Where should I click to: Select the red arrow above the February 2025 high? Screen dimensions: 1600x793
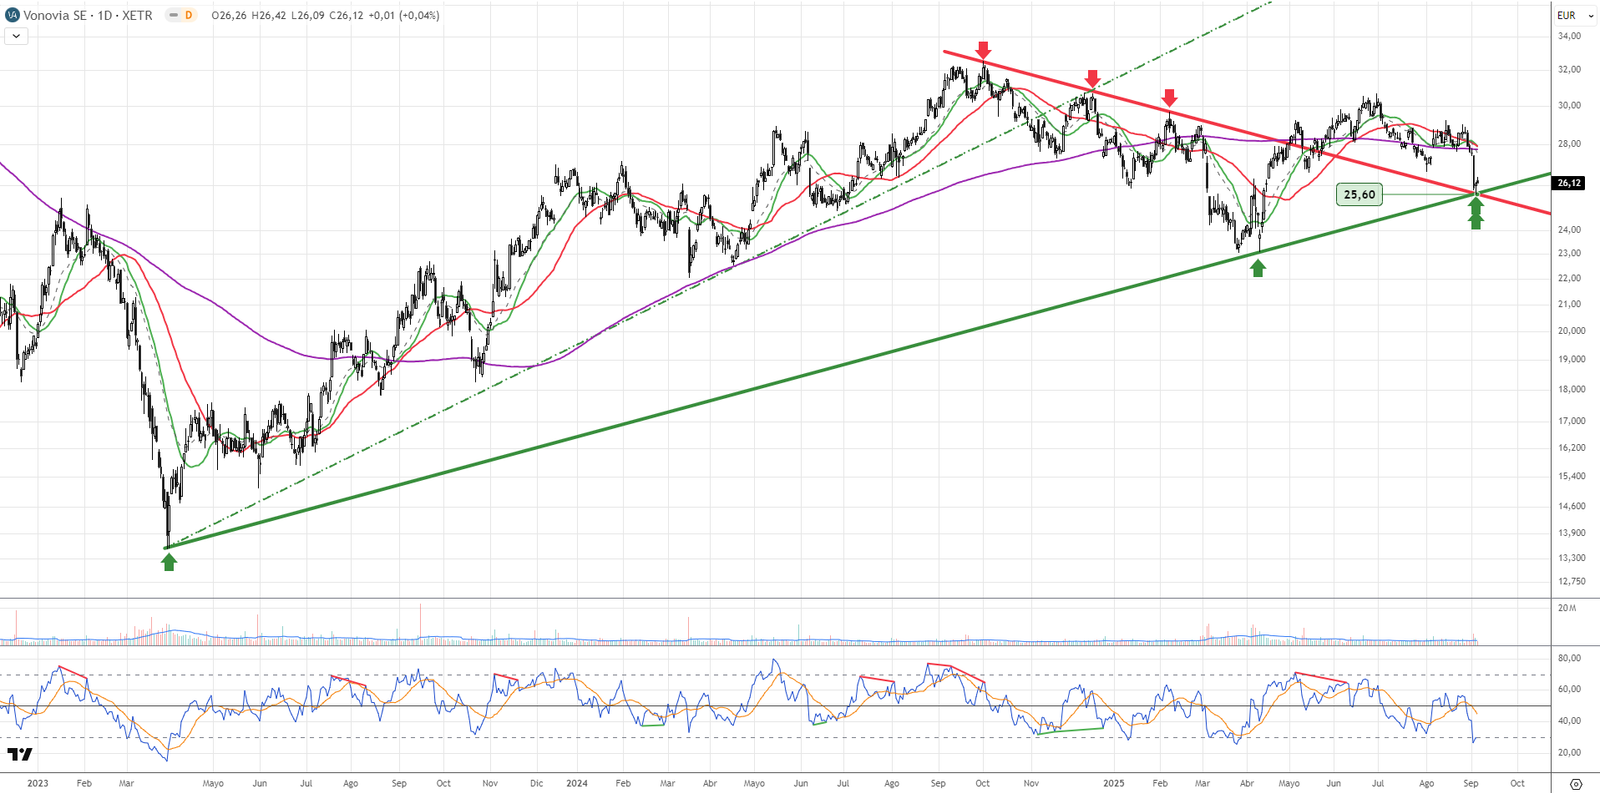click(x=1169, y=97)
